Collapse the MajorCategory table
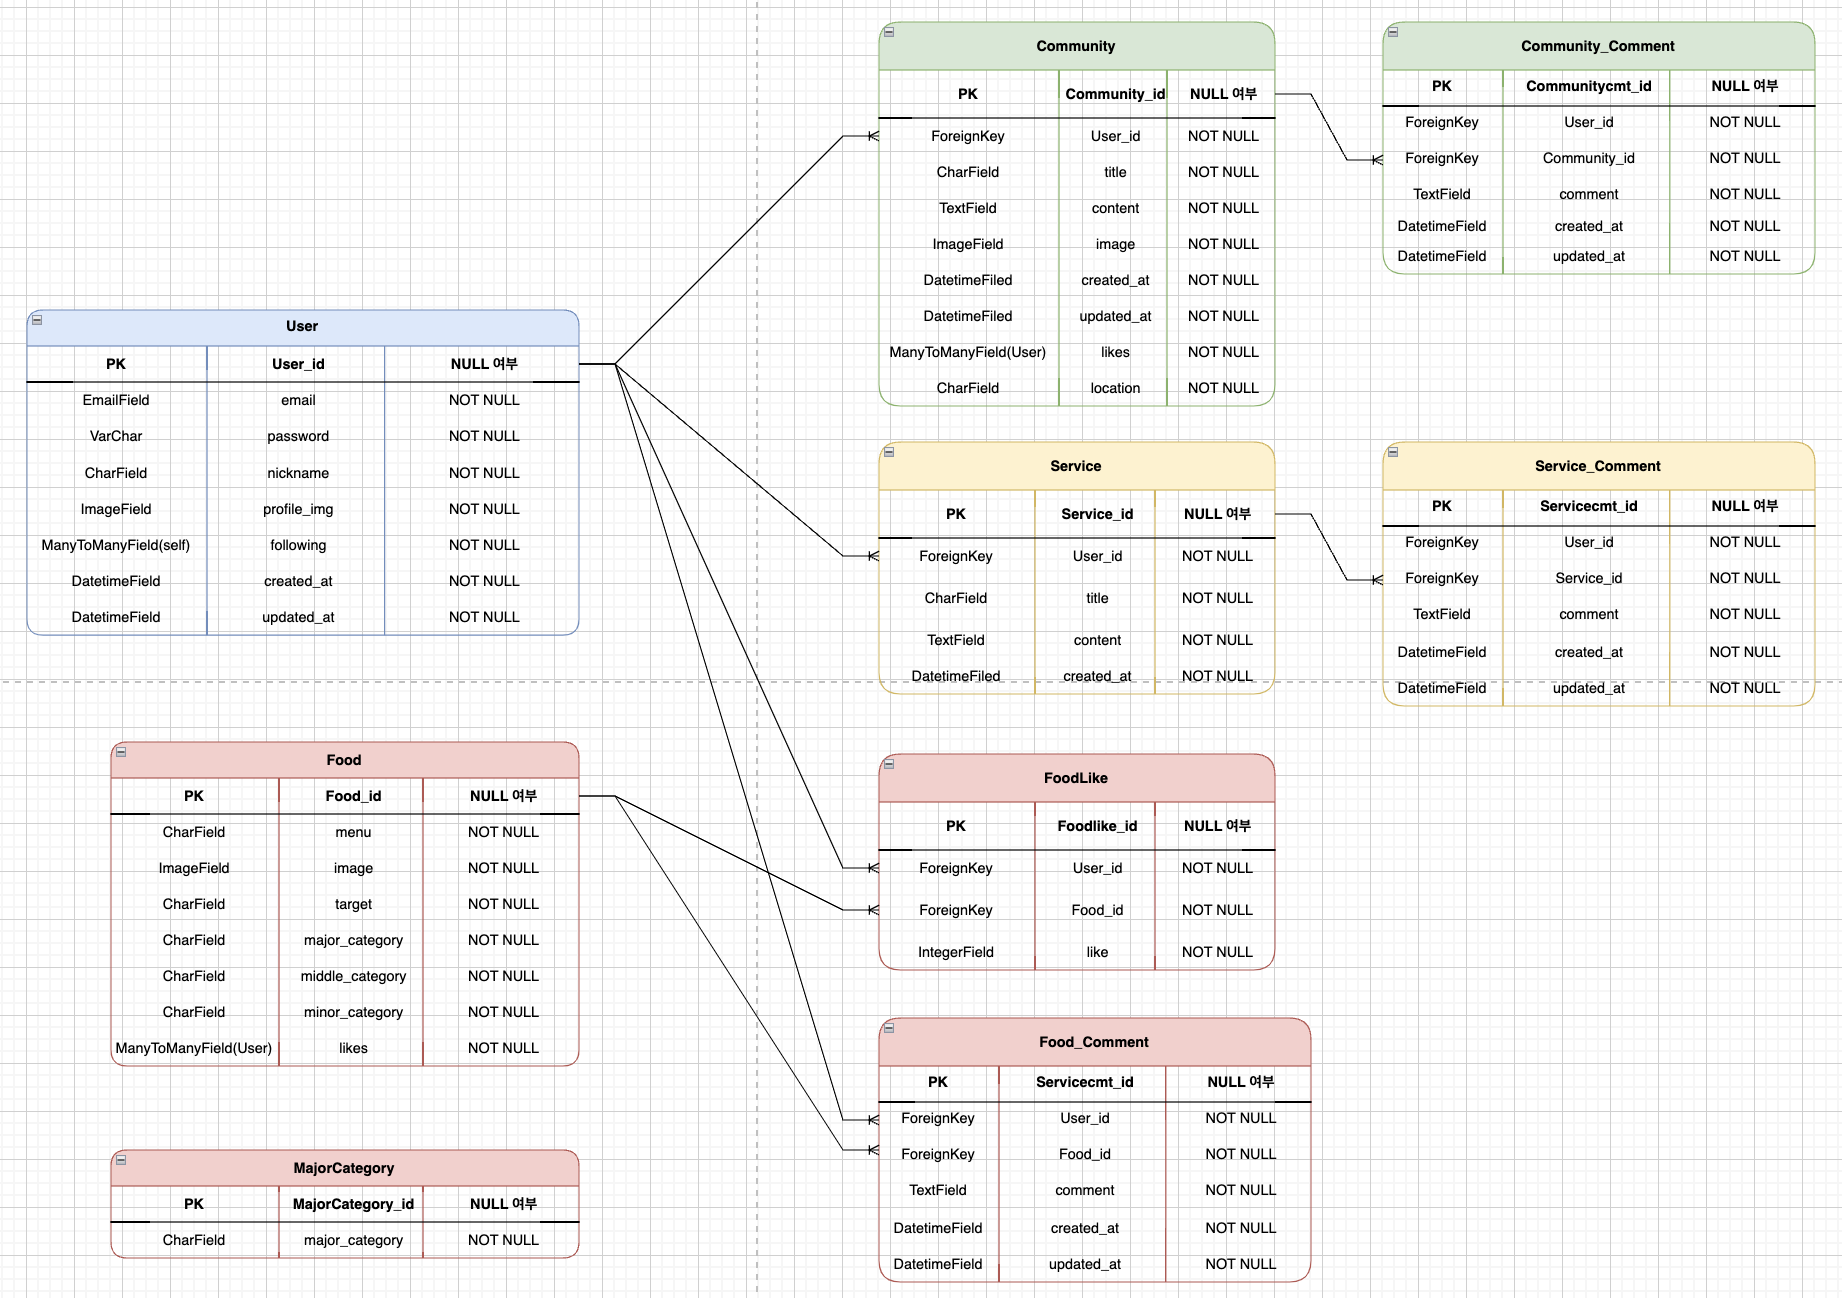 [x=122, y=1160]
